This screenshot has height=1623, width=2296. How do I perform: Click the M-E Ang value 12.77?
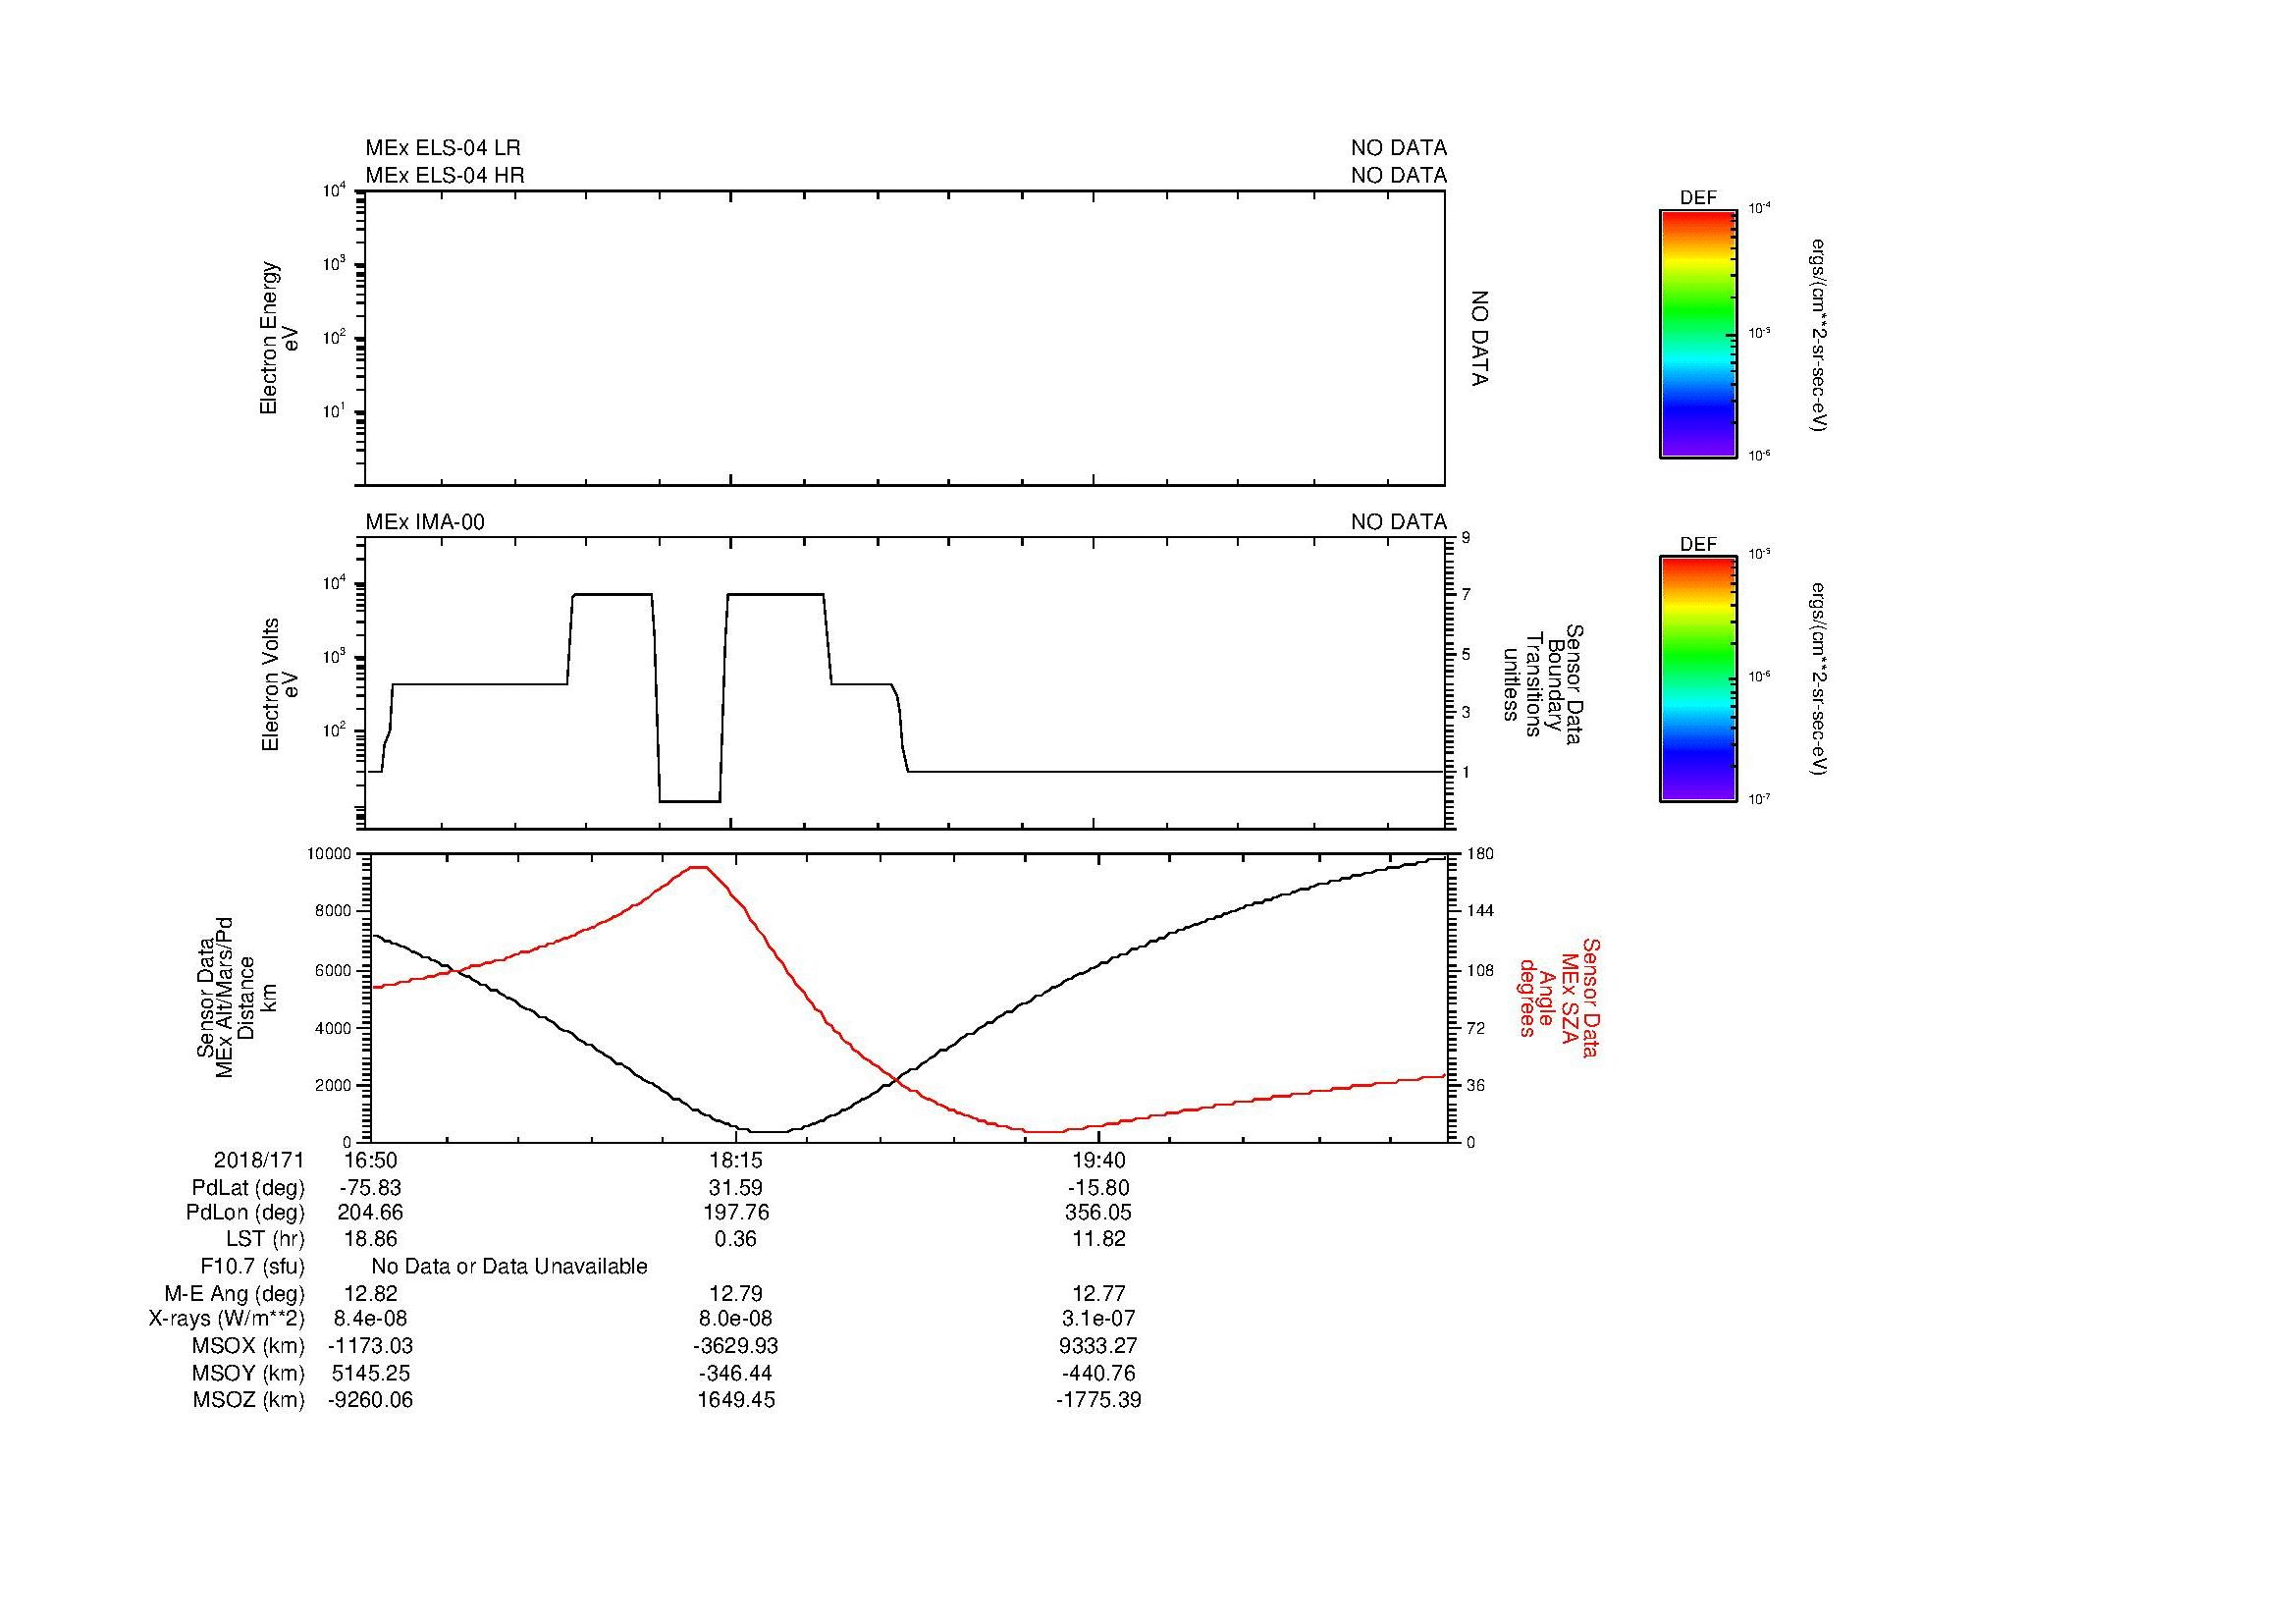(x=1099, y=1293)
